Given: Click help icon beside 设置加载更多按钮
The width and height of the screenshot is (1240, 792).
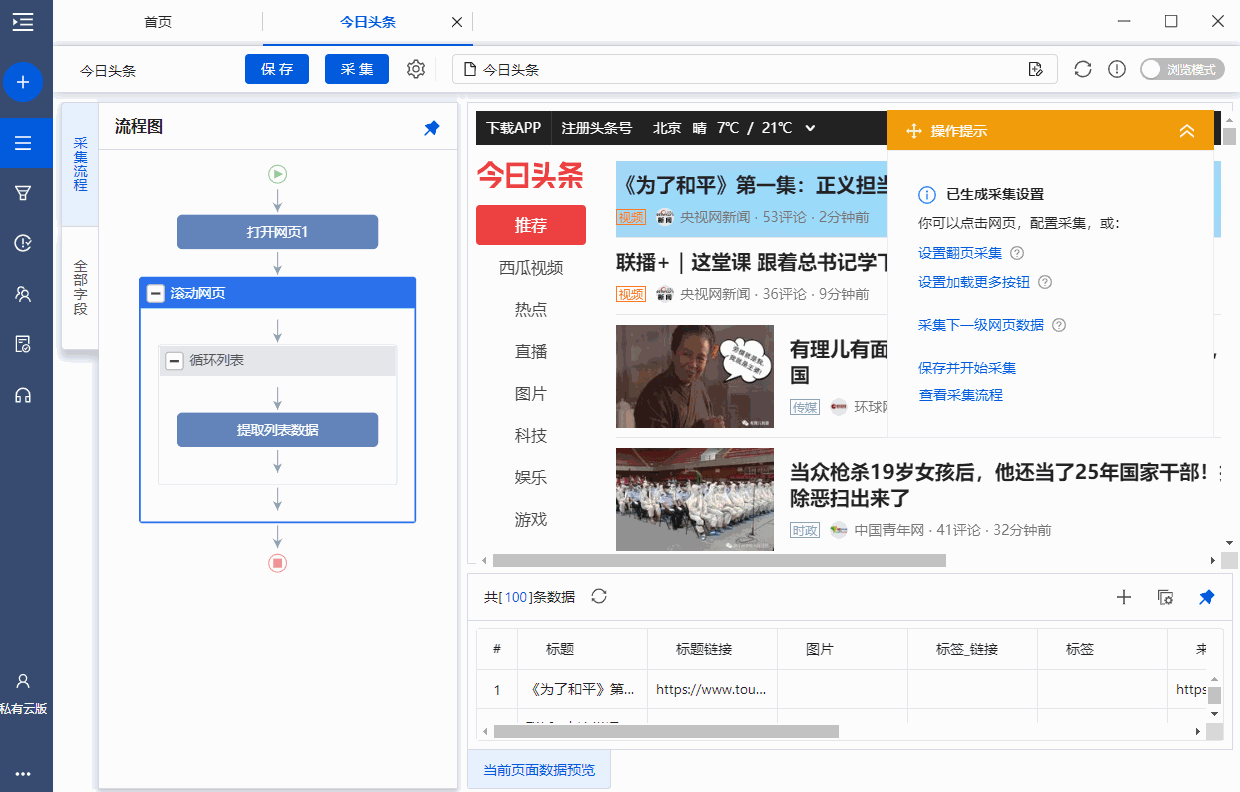Looking at the screenshot, I should [1045, 282].
